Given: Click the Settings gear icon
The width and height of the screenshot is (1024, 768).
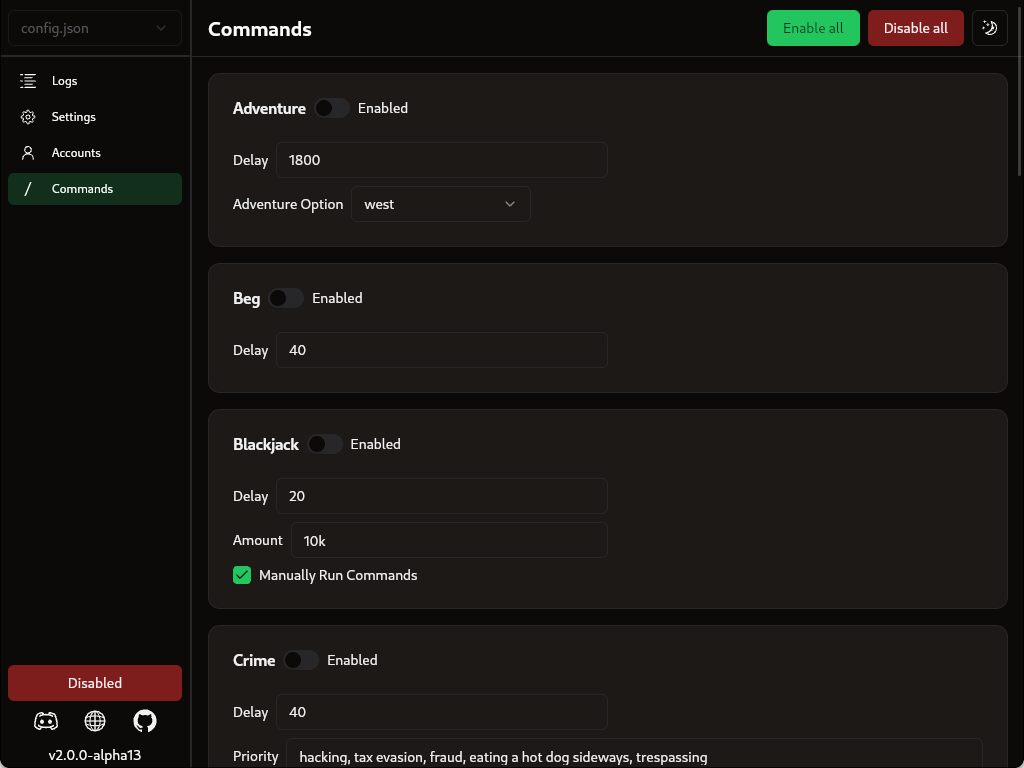Looking at the screenshot, I should pyautogui.click(x=28, y=117).
